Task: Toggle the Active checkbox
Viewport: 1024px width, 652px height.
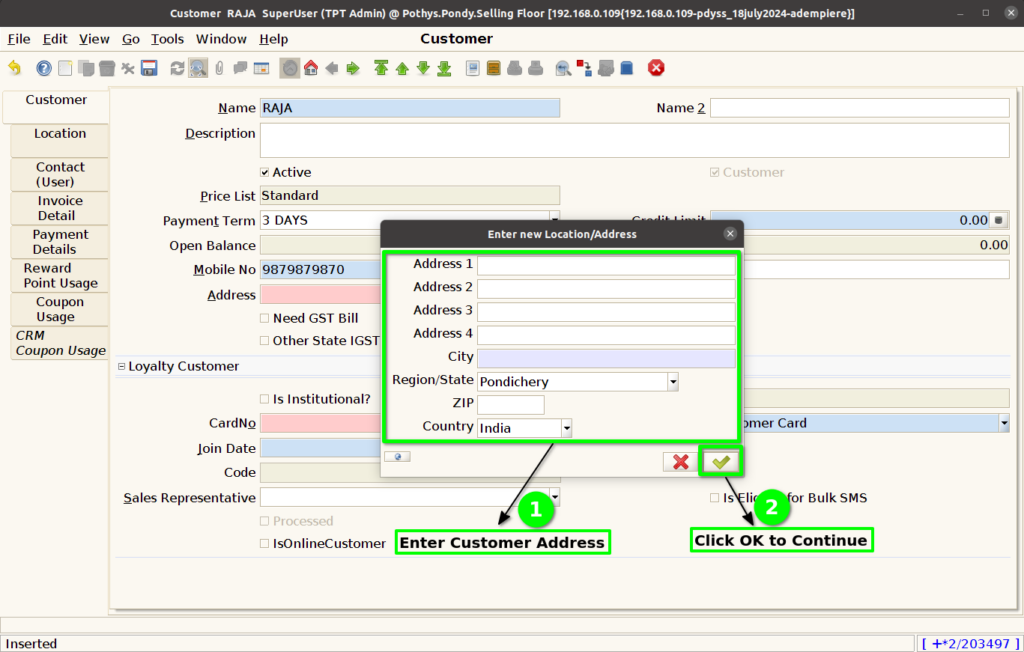Action: [x=264, y=172]
